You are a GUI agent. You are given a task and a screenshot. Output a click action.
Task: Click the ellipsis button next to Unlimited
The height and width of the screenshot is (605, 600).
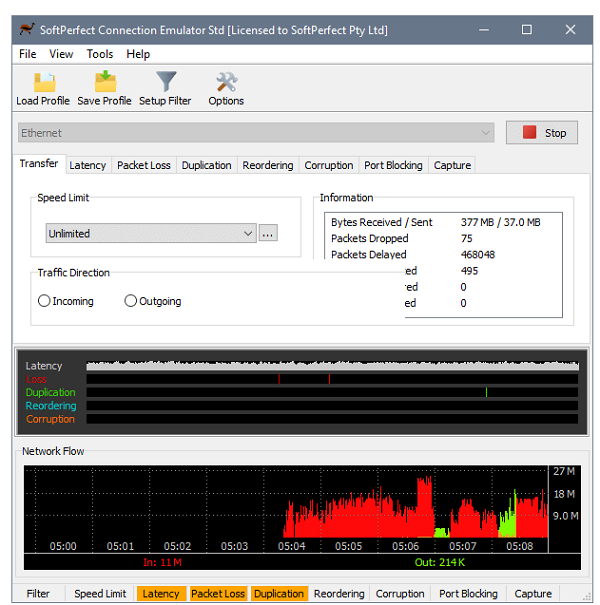268,233
